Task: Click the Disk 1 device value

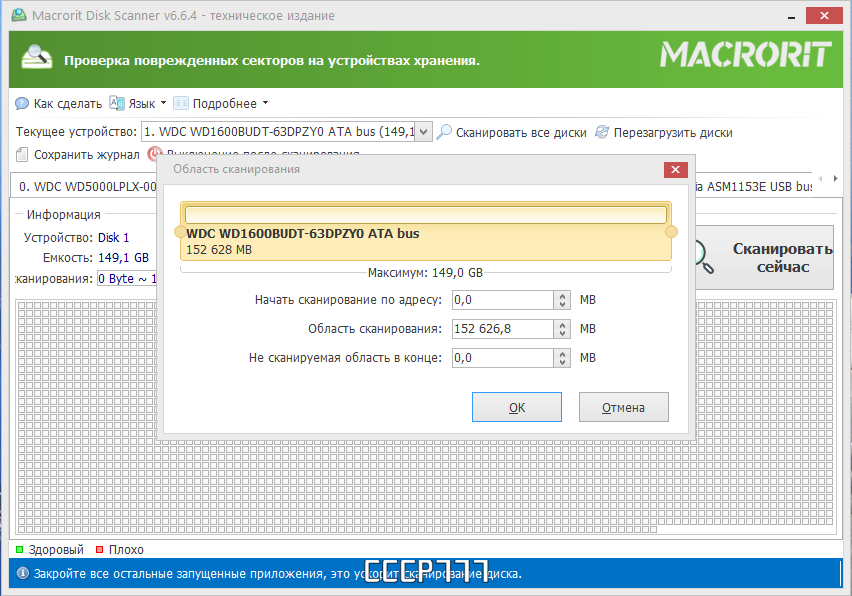Action: tap(114, 237)
